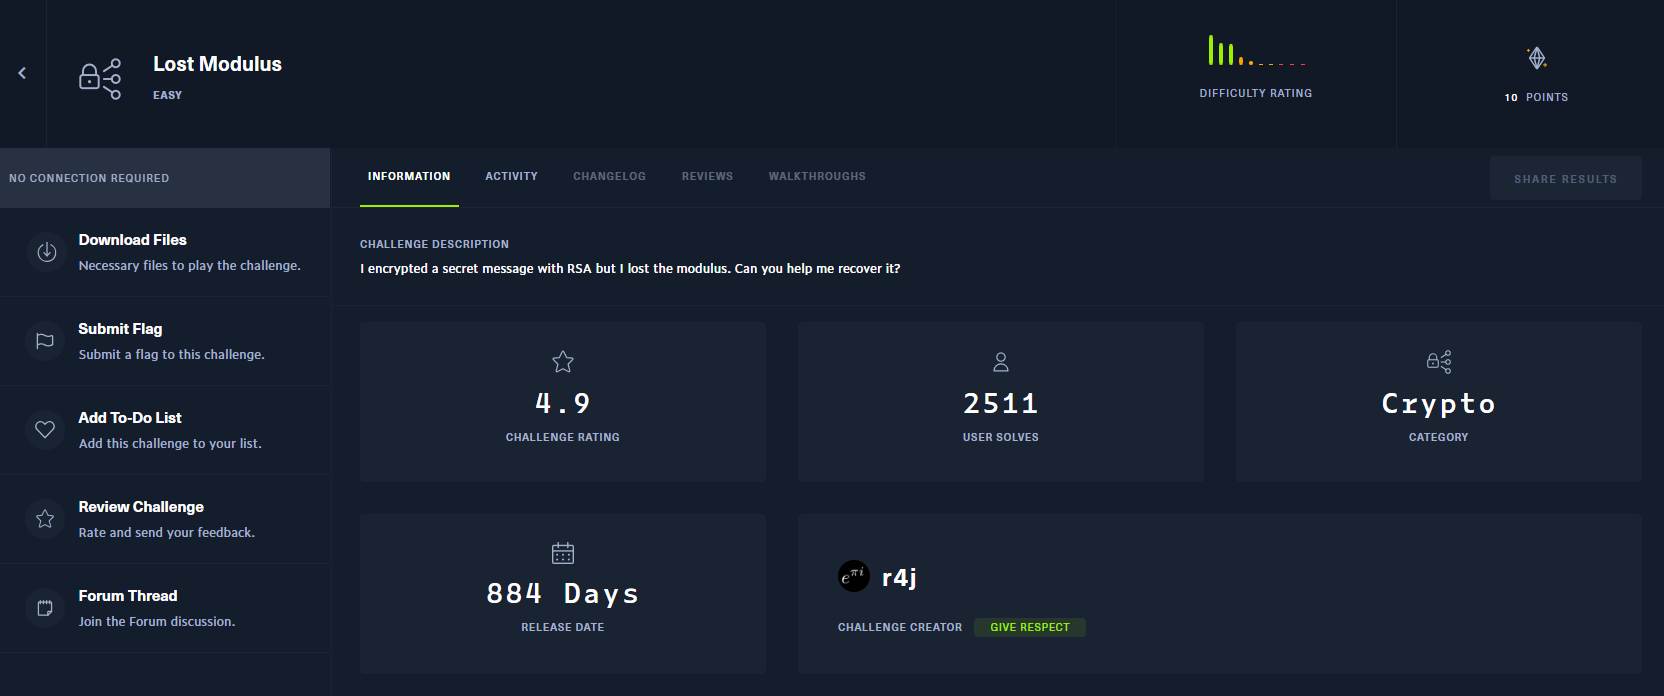Click the heart icon for To-Do List
This screenshot has height=696, width=1664.
coord(45,430)
